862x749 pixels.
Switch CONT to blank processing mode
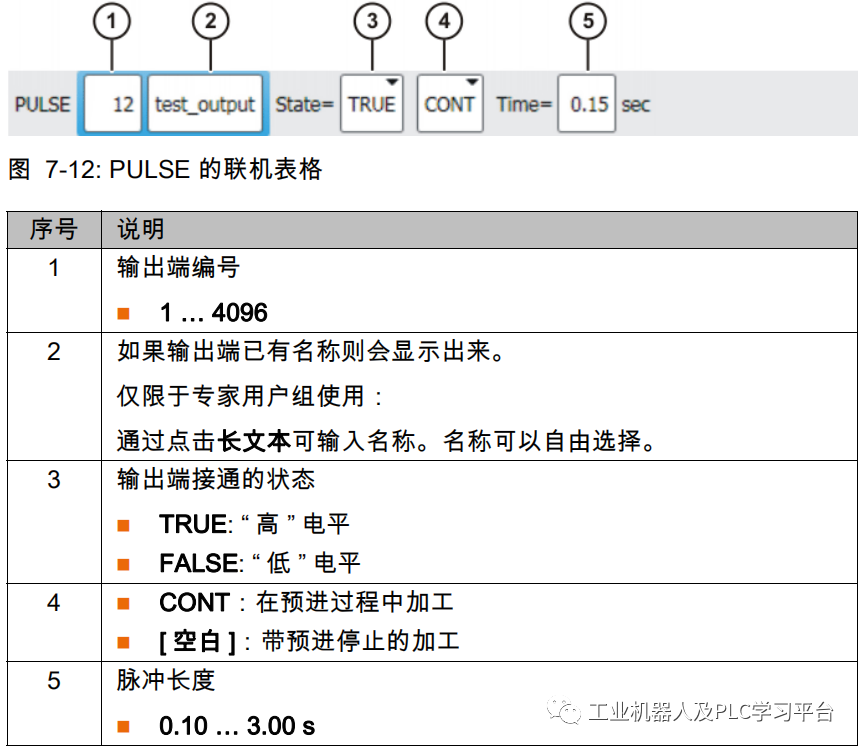(449, 103)
